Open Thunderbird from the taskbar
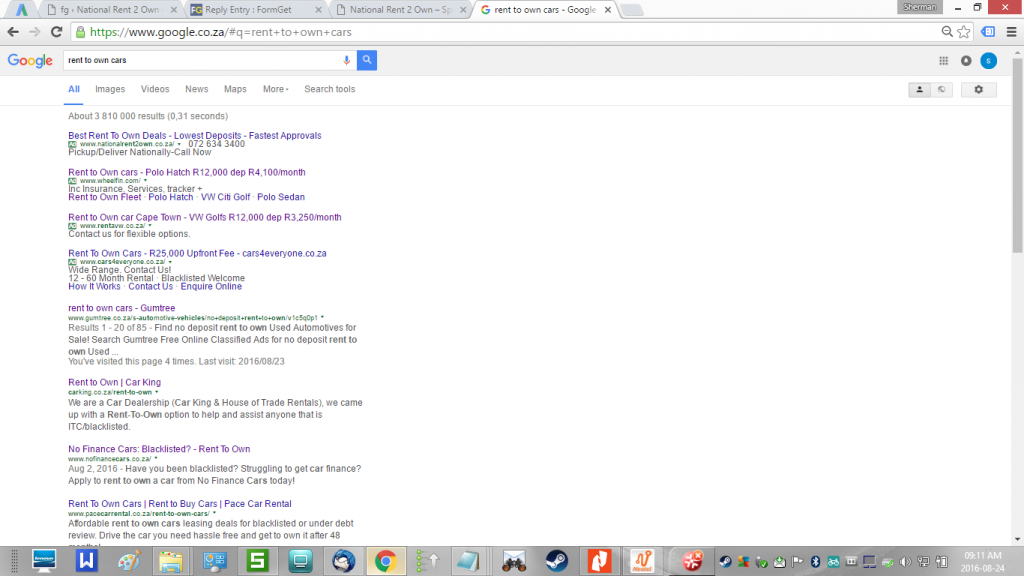This screenshot has height=576, width=1024. coord(343,561)
